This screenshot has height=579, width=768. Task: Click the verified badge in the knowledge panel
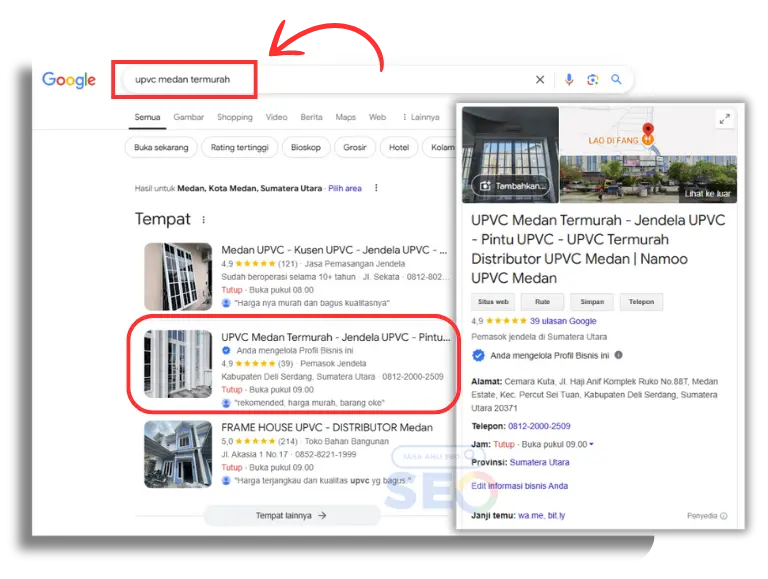(479, 356)
